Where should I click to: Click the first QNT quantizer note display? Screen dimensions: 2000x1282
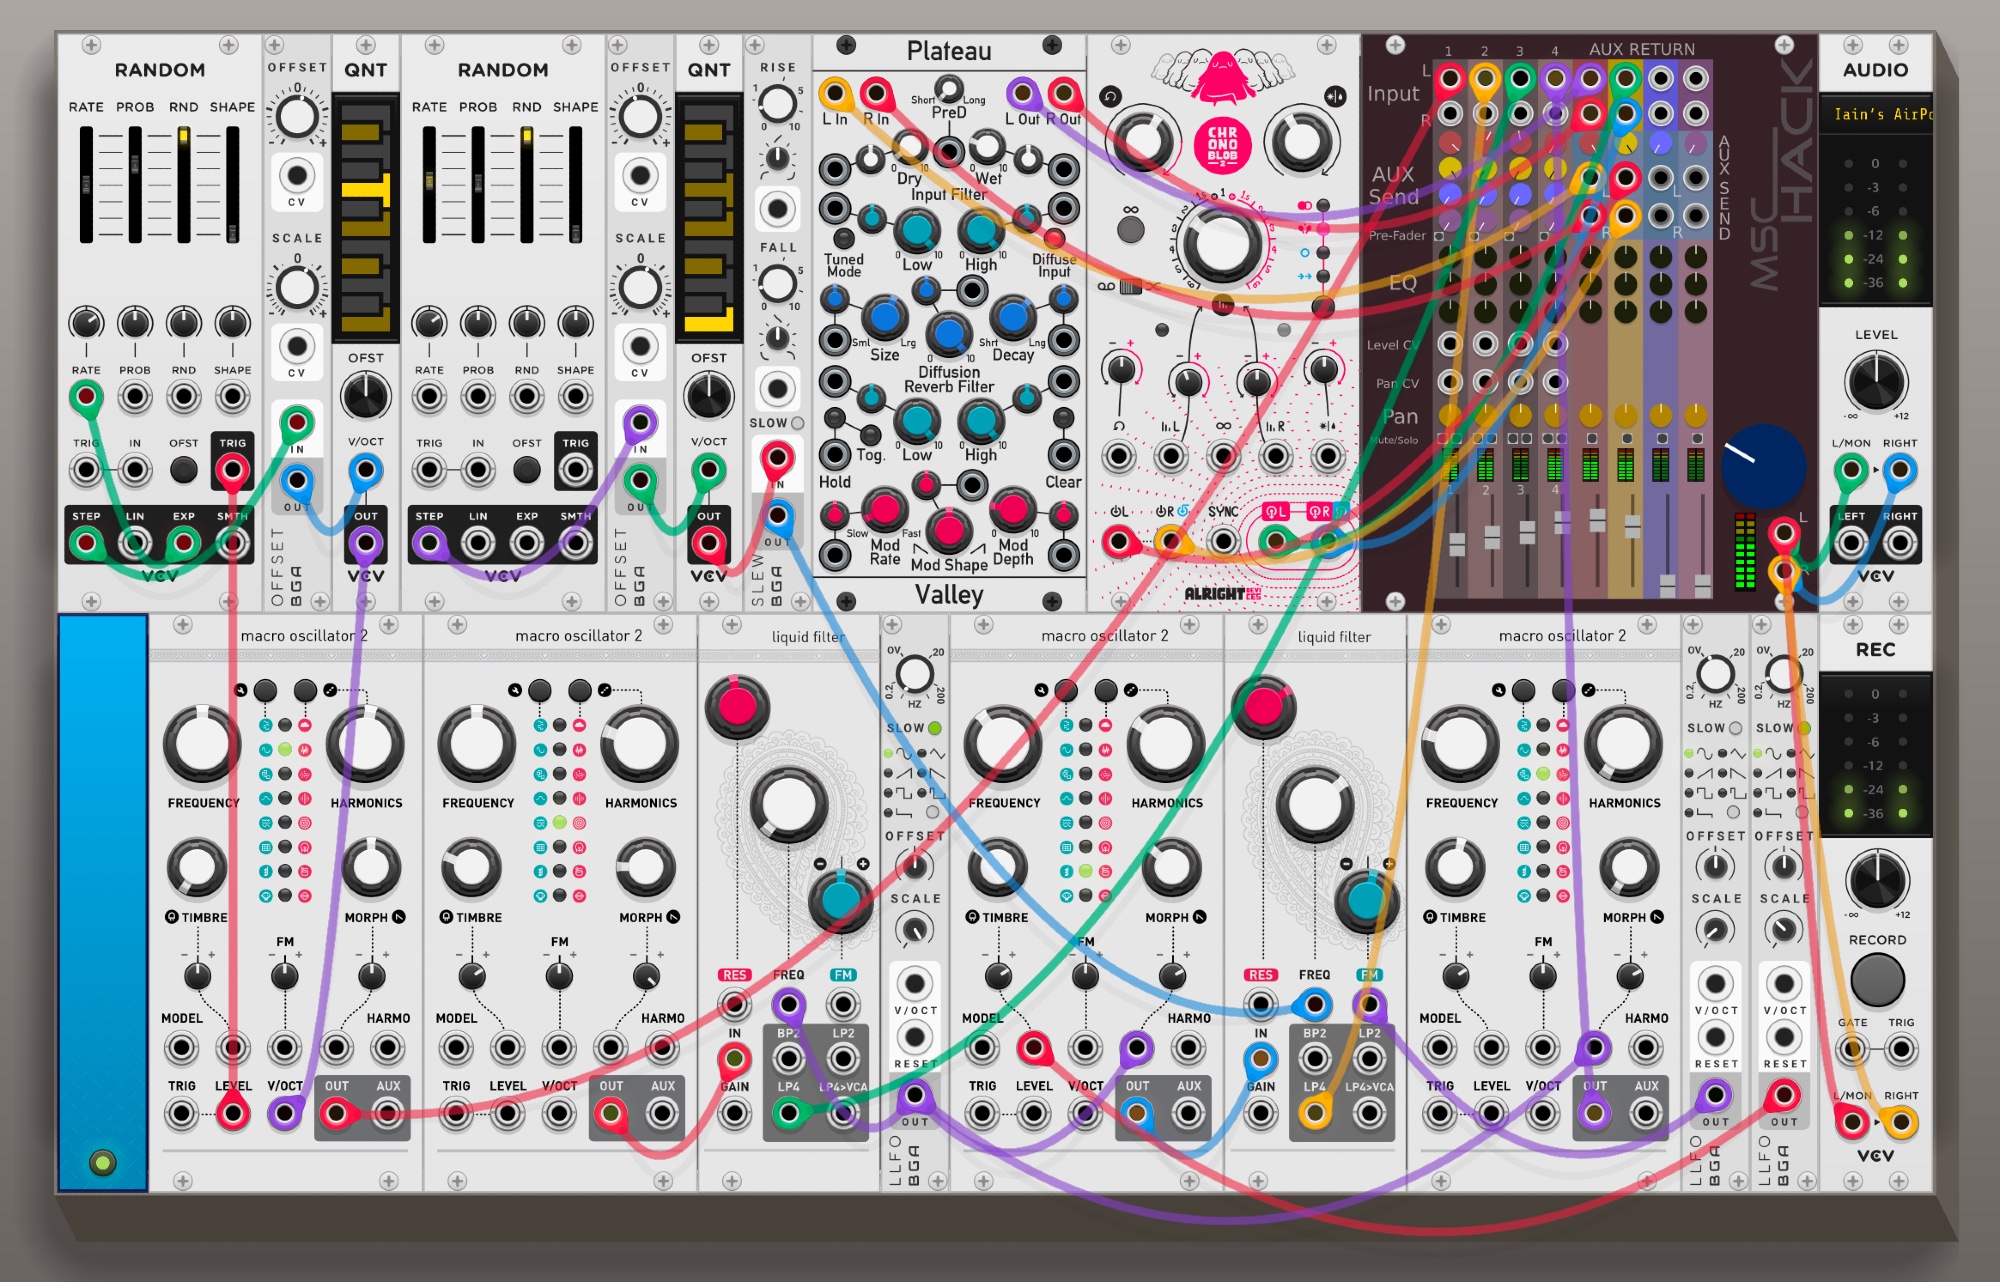point(365,215)
